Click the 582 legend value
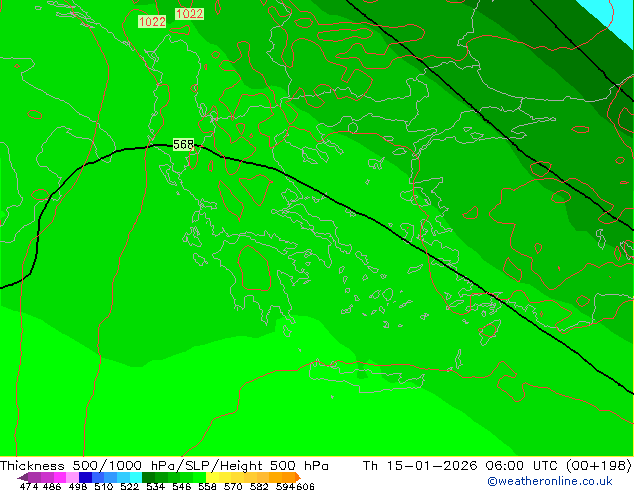 (259, 486)
